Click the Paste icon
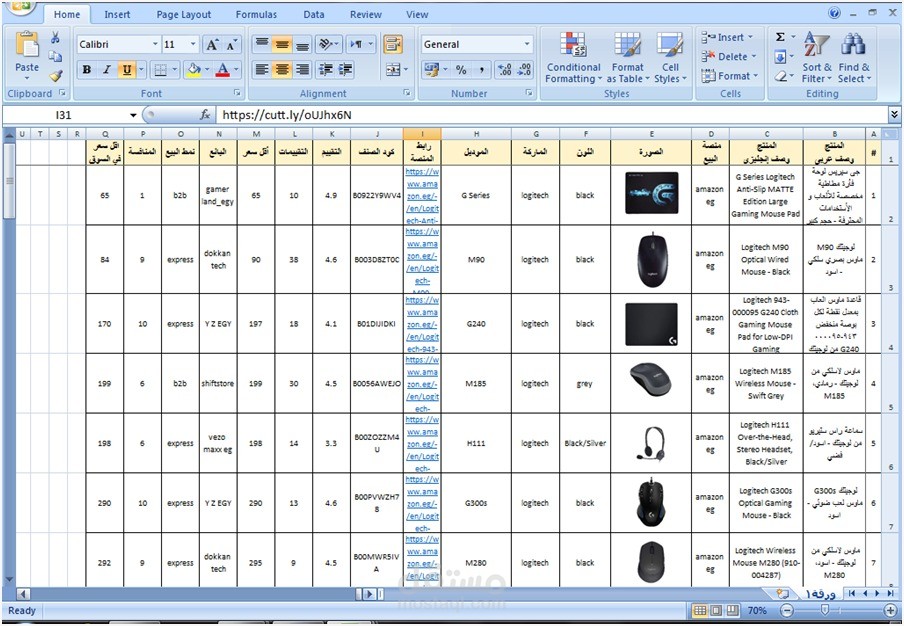904x626 pixels. pos(27,45)
